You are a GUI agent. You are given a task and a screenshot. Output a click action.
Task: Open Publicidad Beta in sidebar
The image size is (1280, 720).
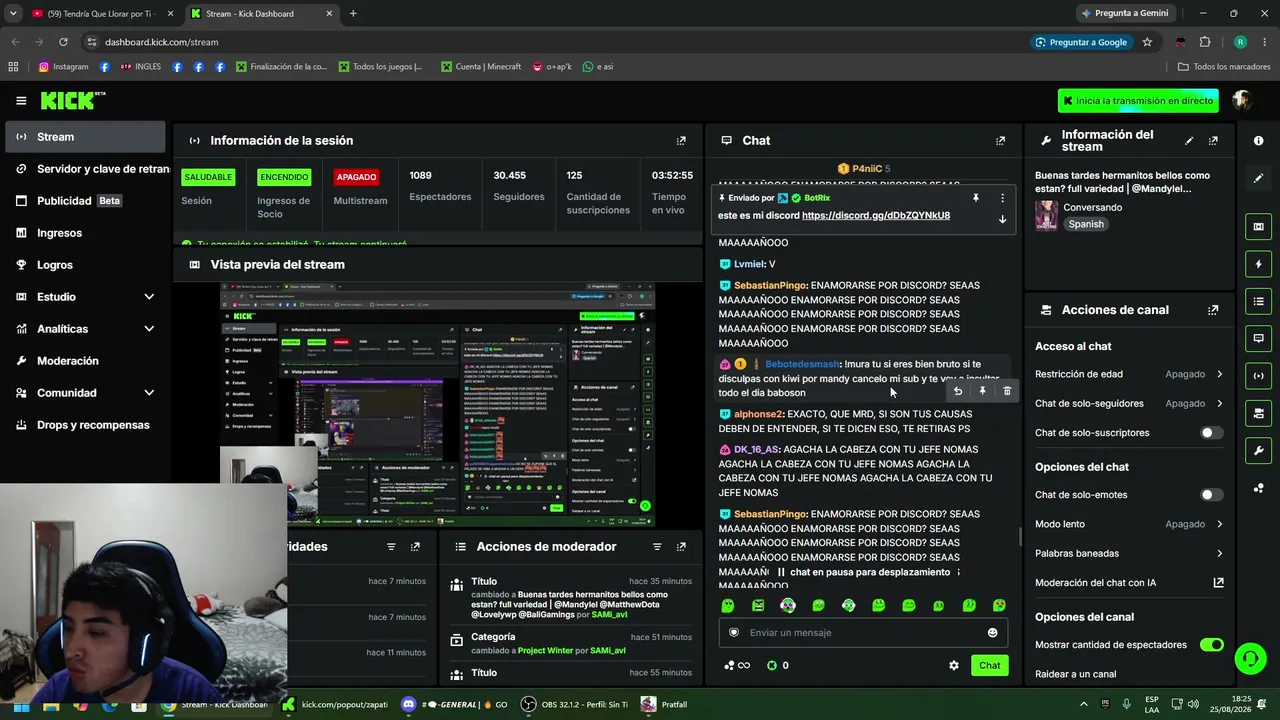pos(85,201)
